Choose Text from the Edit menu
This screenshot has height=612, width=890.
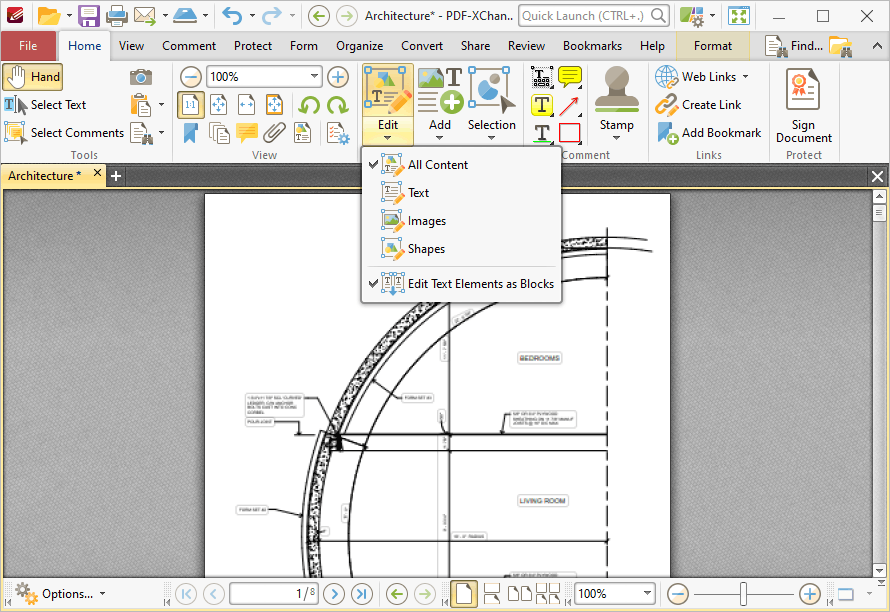(461, 193)
